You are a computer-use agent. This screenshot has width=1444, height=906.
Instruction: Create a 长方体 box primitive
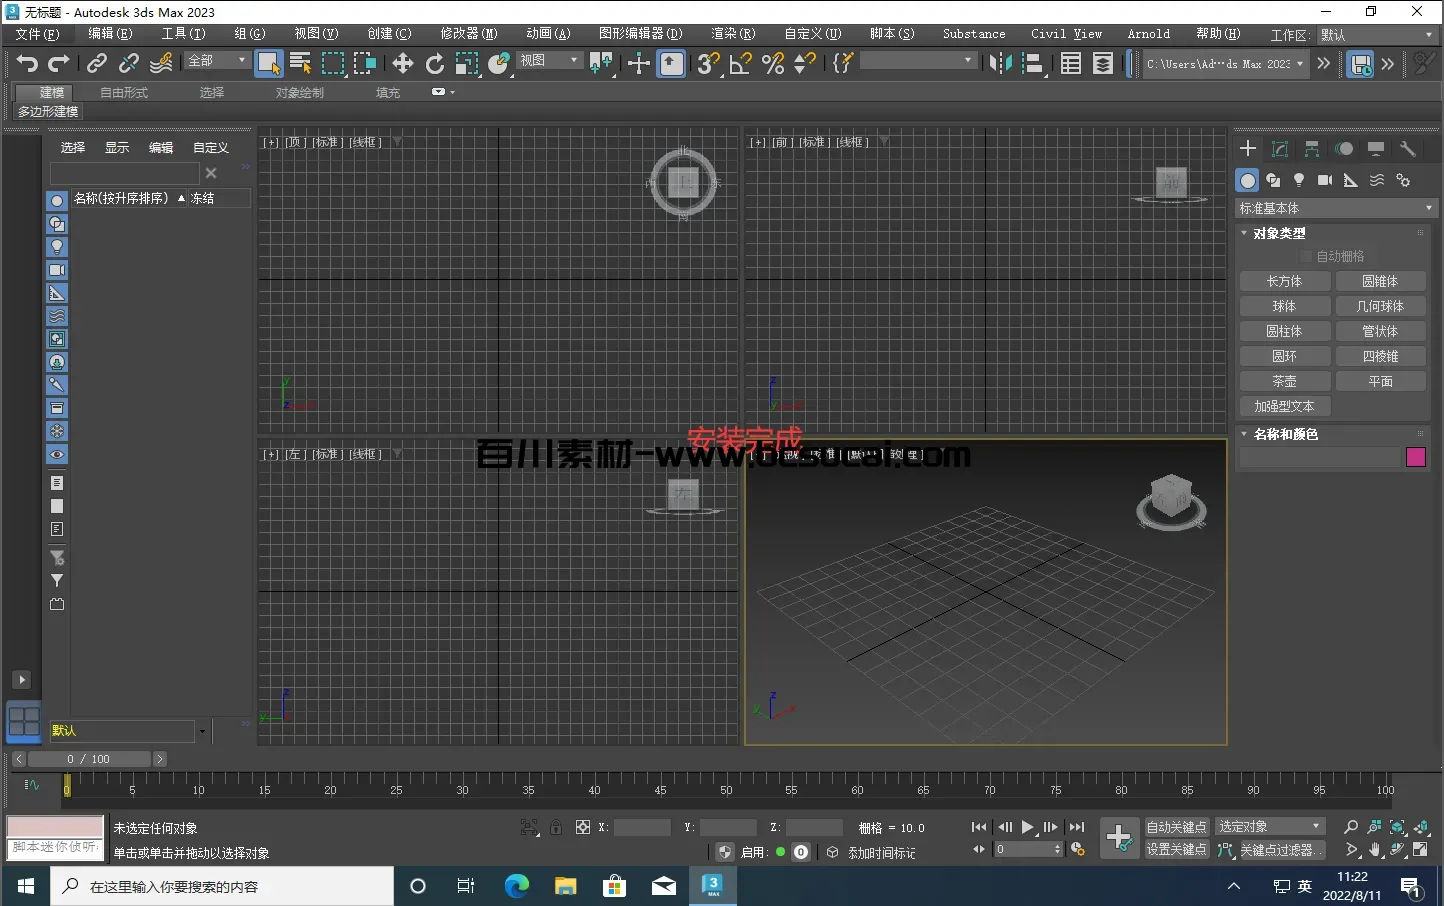(1285, 281)
